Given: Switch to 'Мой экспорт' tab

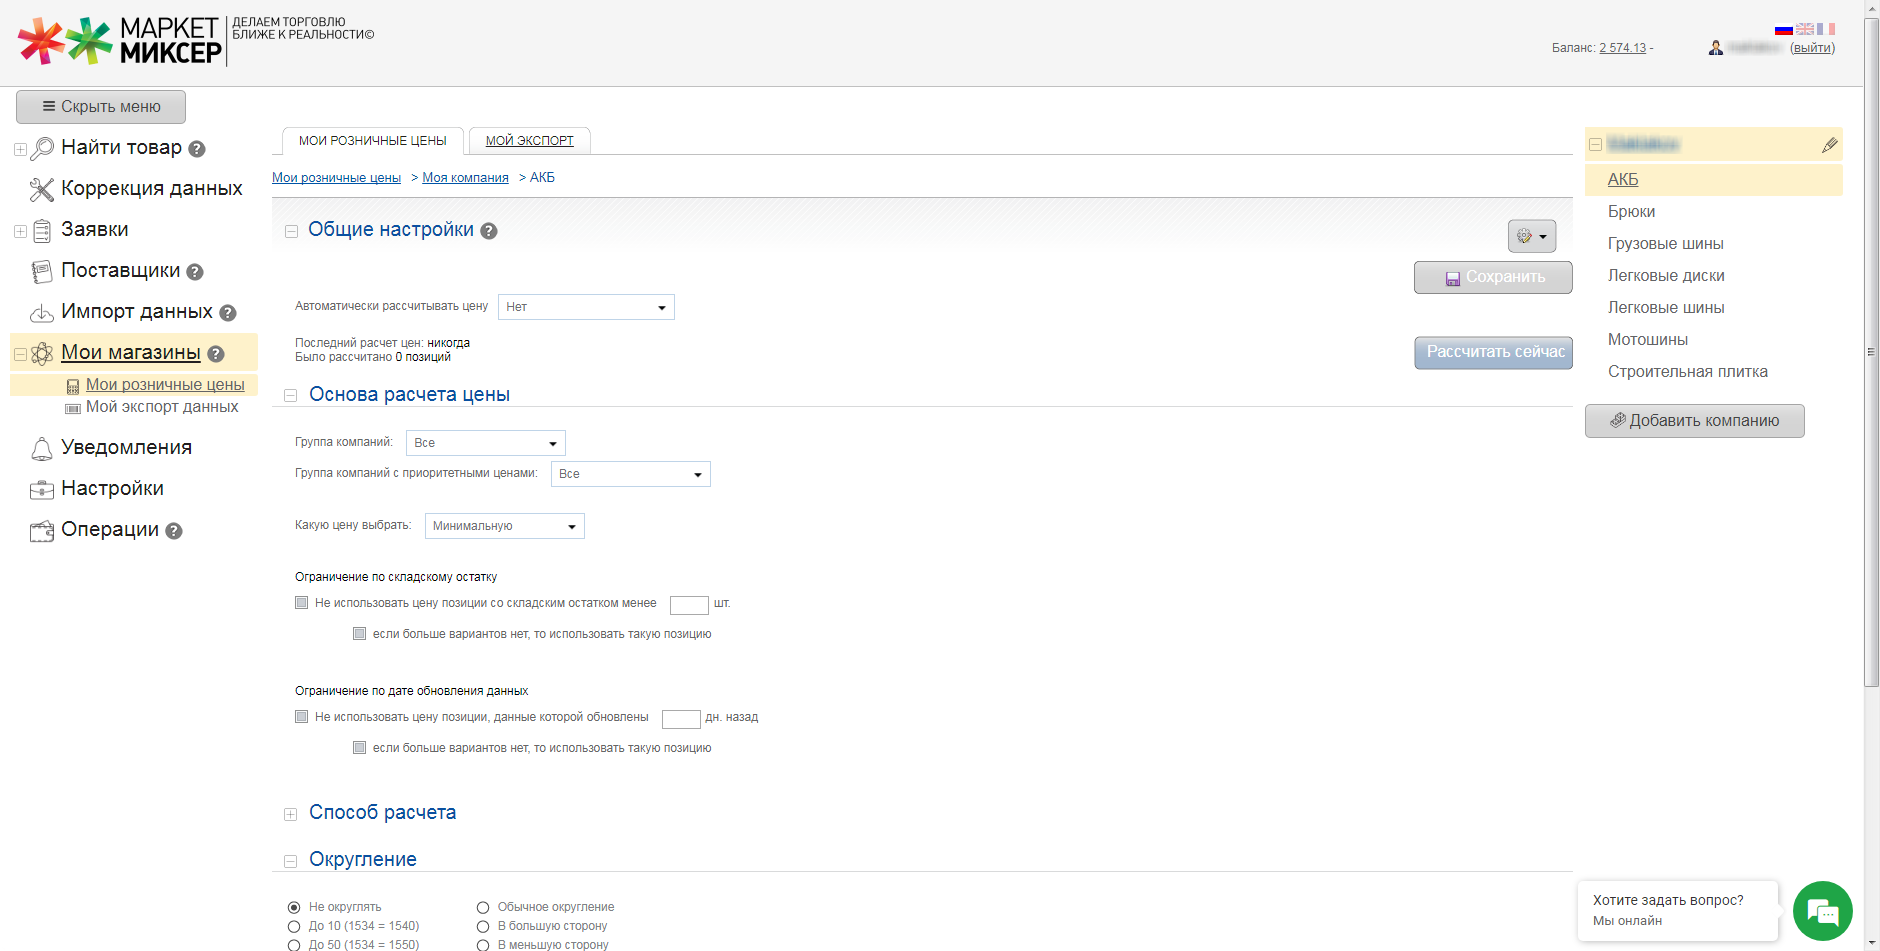Looking at the screenshot, I should pyautogui.click(x=530, y=141).
